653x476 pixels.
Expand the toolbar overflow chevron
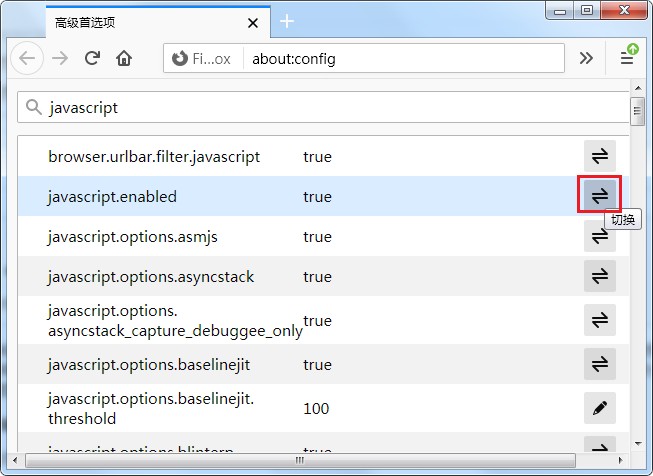[587, 58]
